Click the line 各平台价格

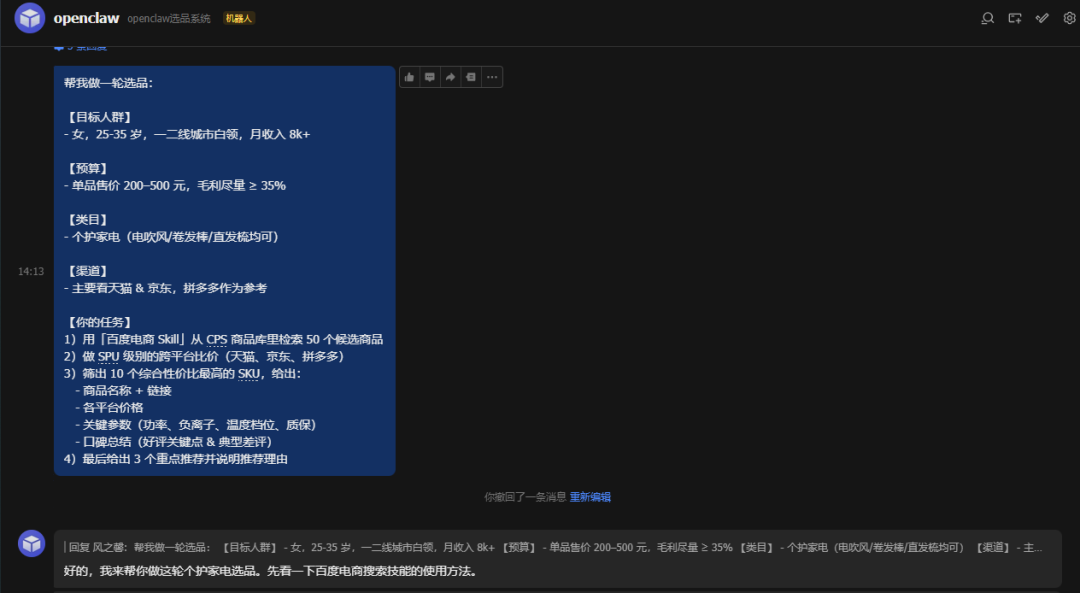point(109,408)
